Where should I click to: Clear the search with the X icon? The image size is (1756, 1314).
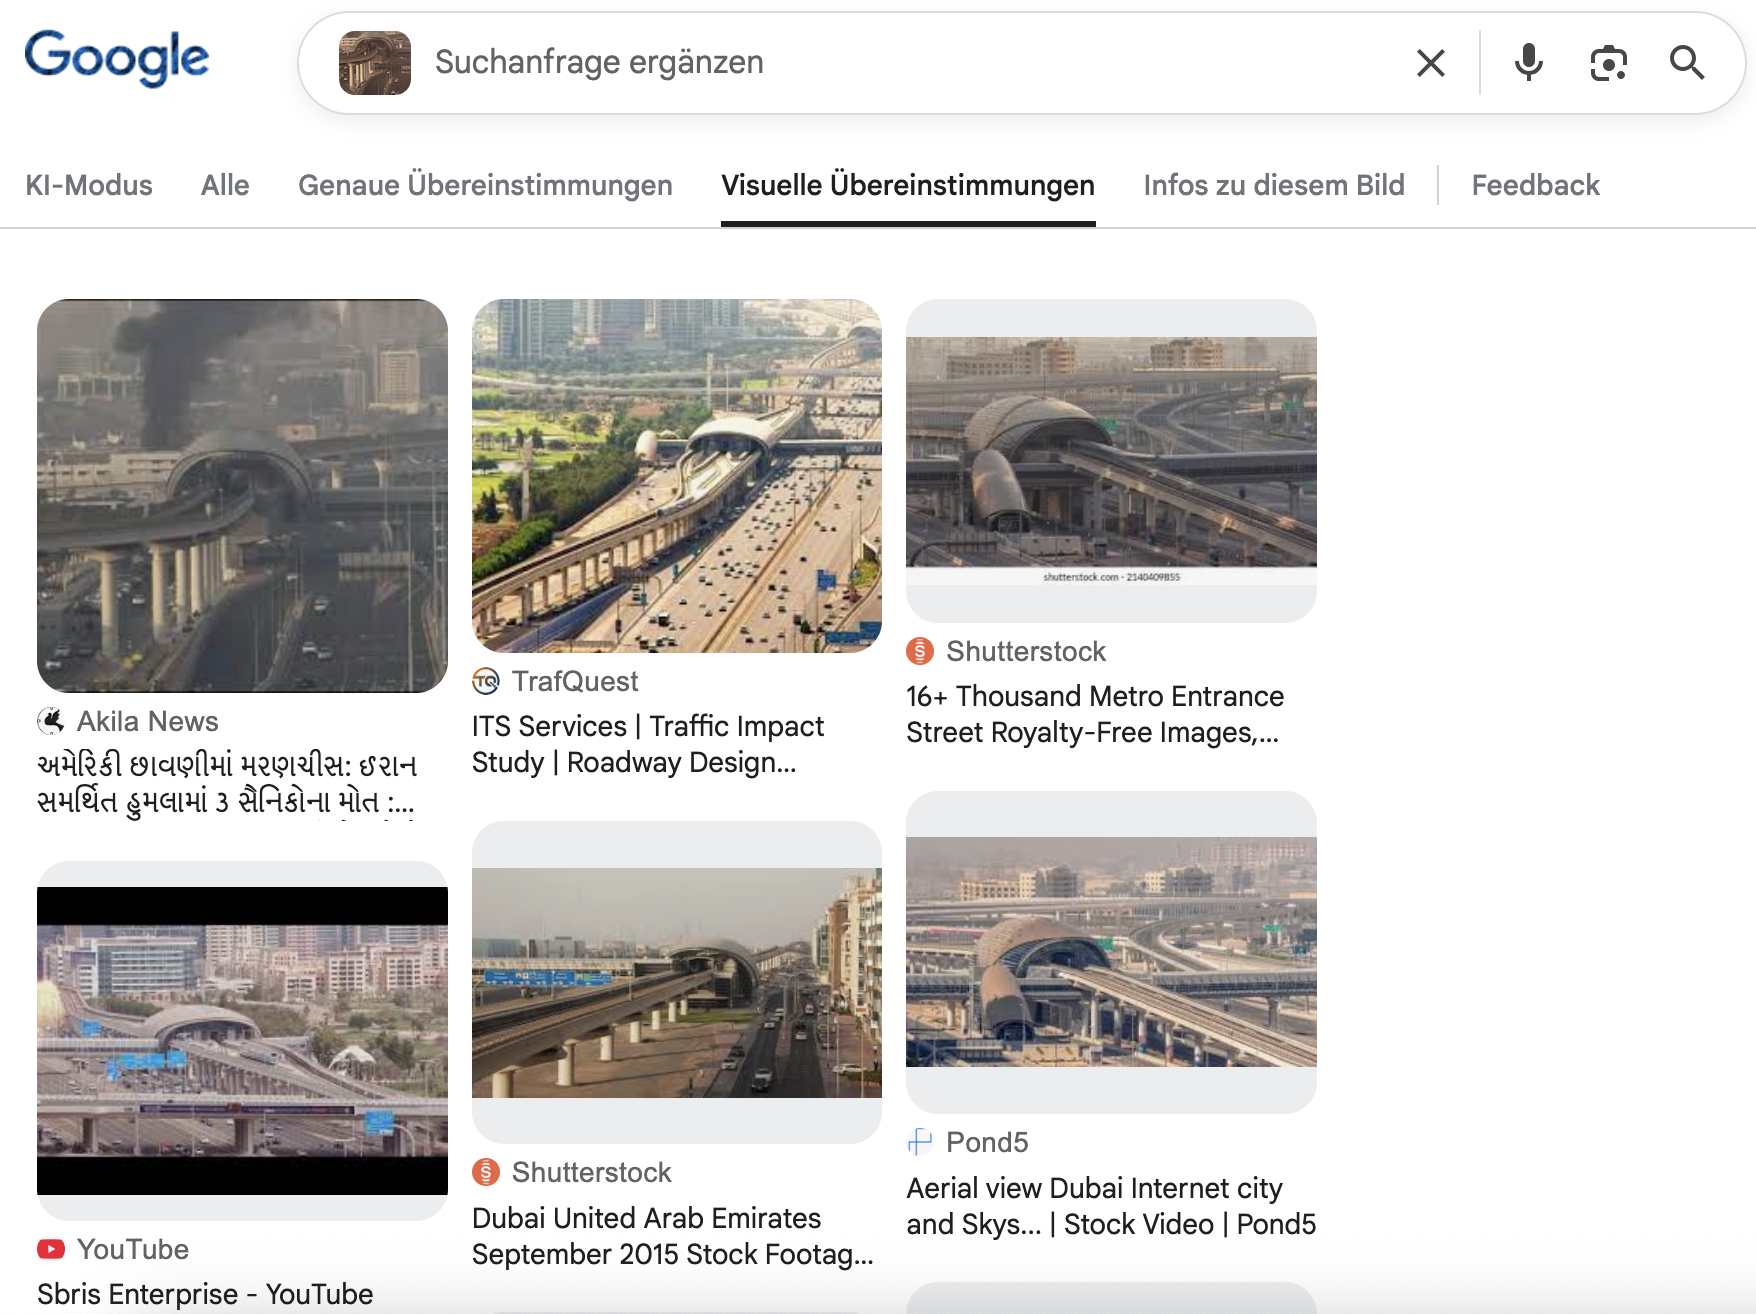click(1431, 63)
